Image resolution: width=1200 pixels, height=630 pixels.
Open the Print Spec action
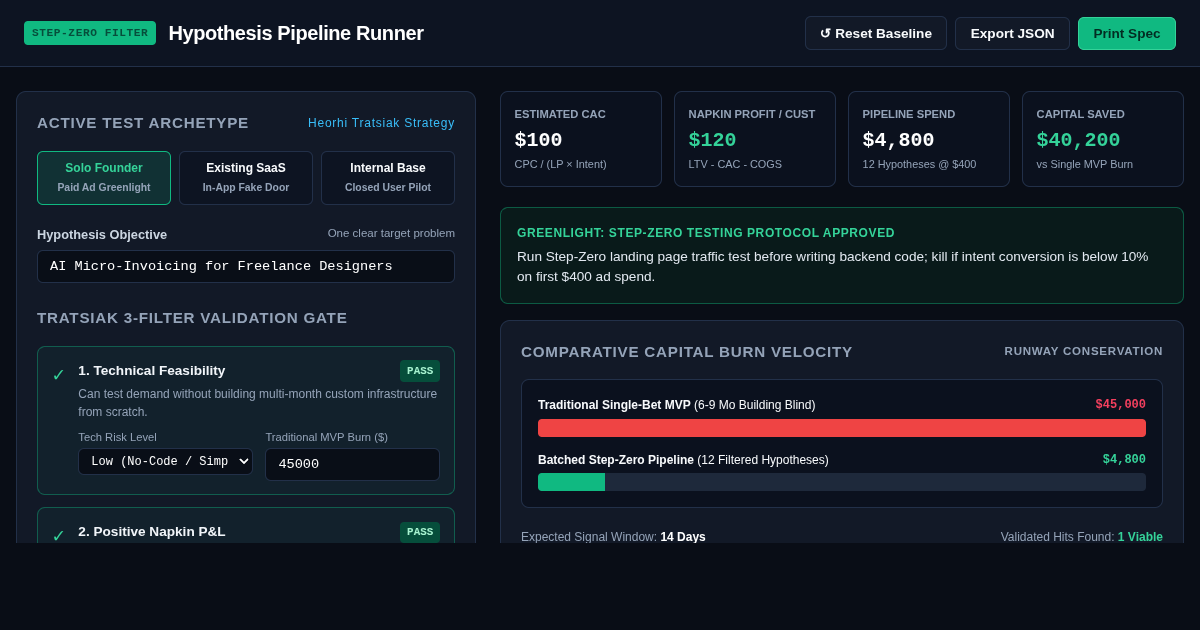click(x=1127, y=33)
